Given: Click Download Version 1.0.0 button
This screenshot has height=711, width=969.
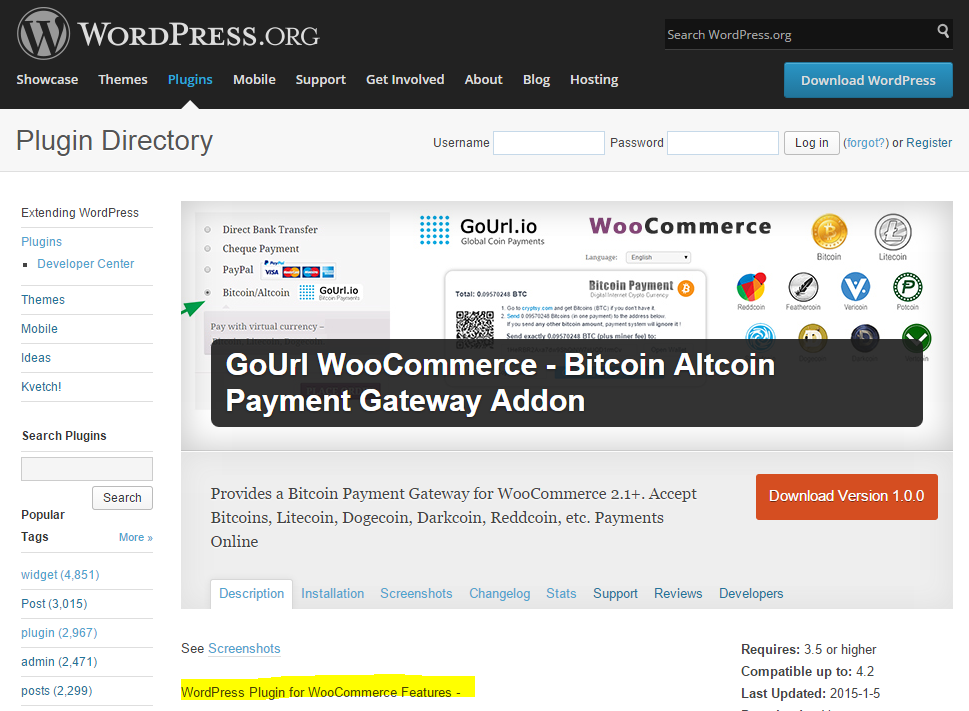Looking at the screenshot, I should click(847, 497).
